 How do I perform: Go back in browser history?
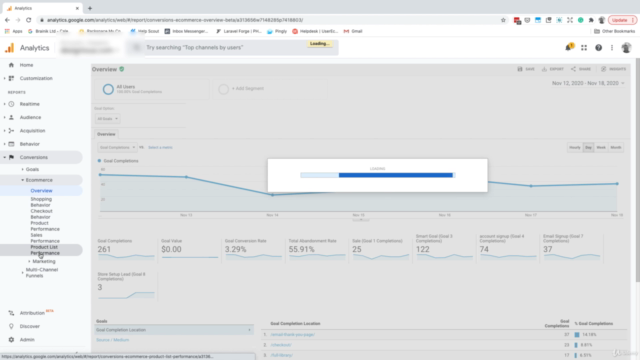7,20
